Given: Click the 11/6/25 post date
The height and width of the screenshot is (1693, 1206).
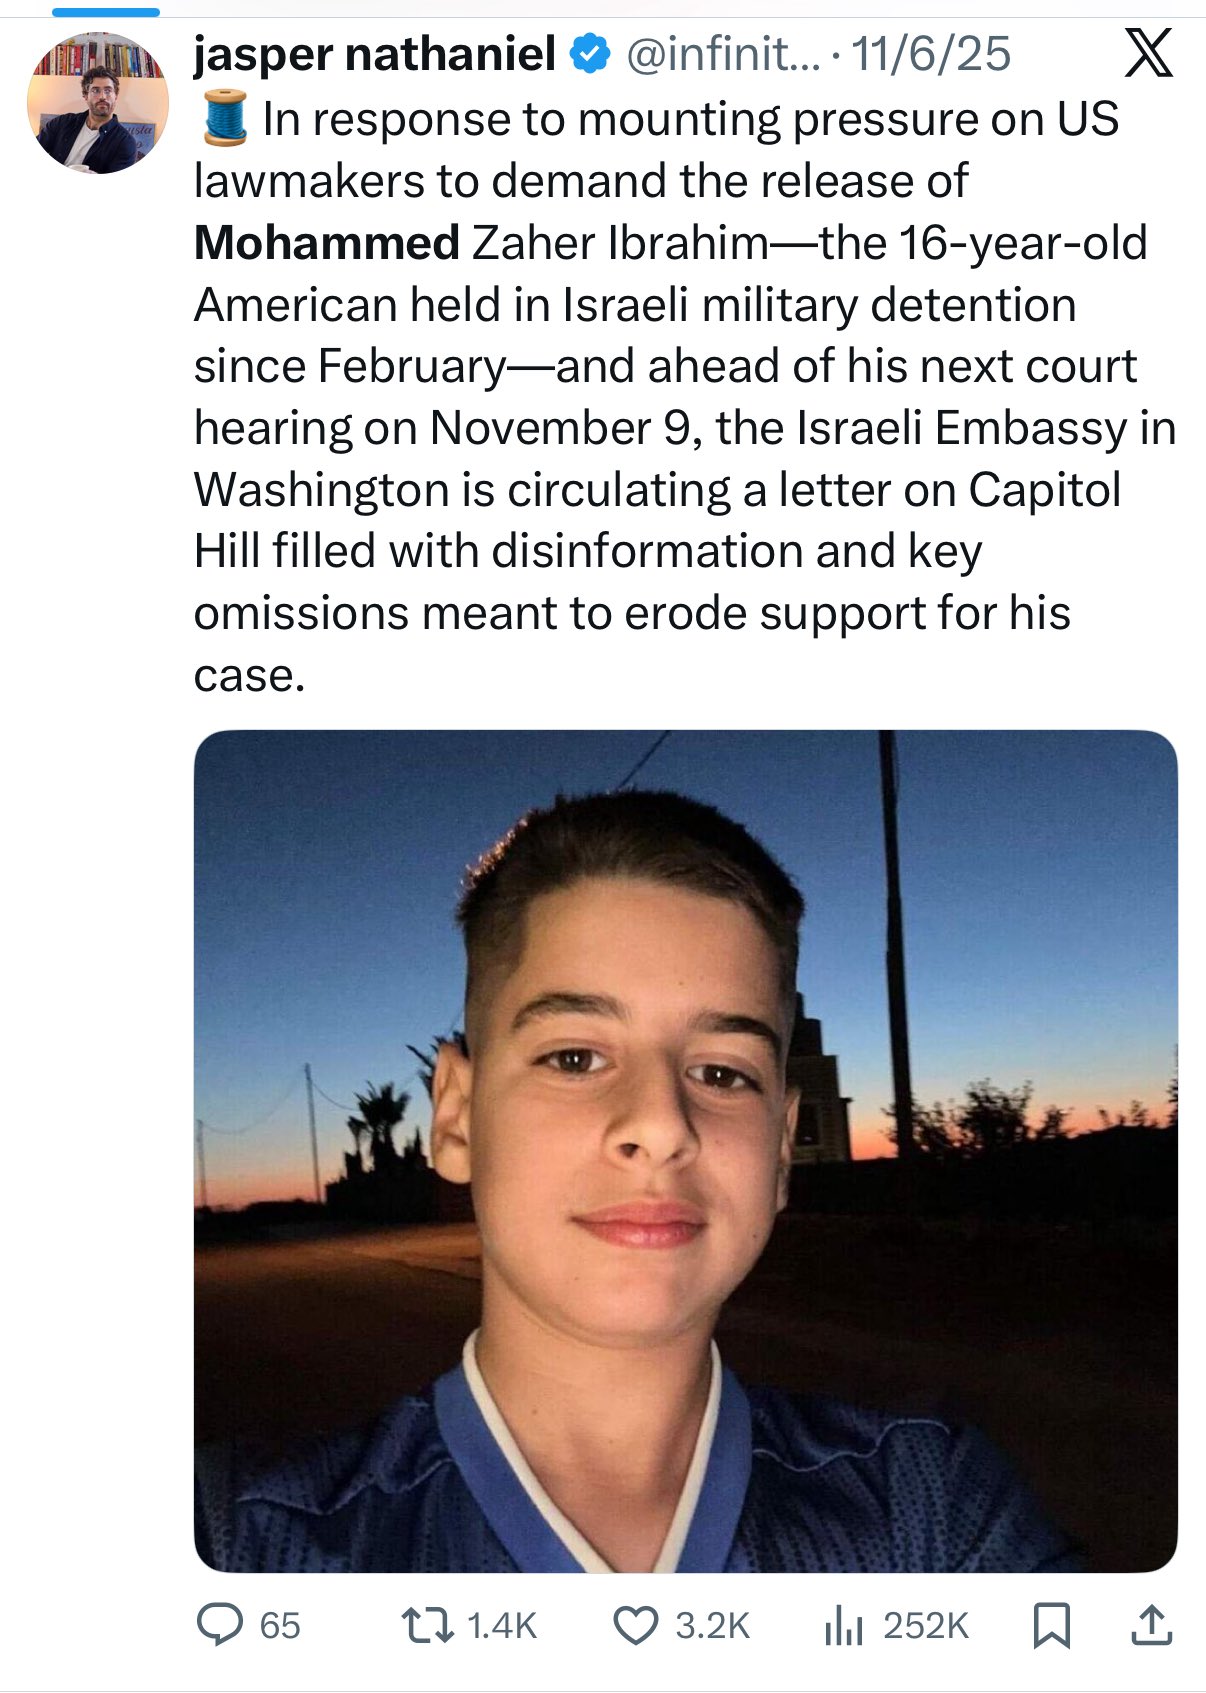Looking at the screenshot, I should pos(930,54).
